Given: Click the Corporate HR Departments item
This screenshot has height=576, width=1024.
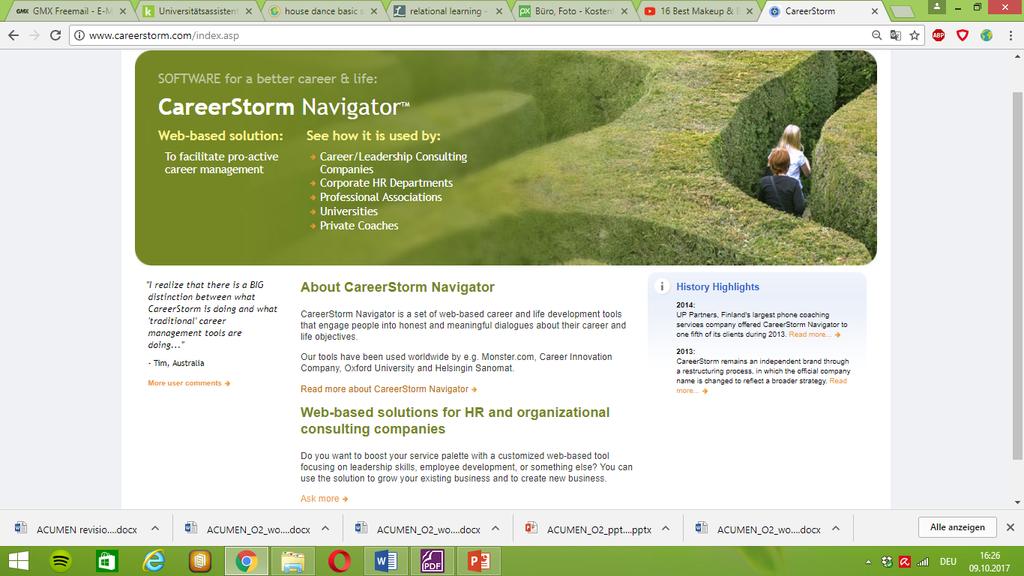Looking at the screenshot, I should [386, 183].
